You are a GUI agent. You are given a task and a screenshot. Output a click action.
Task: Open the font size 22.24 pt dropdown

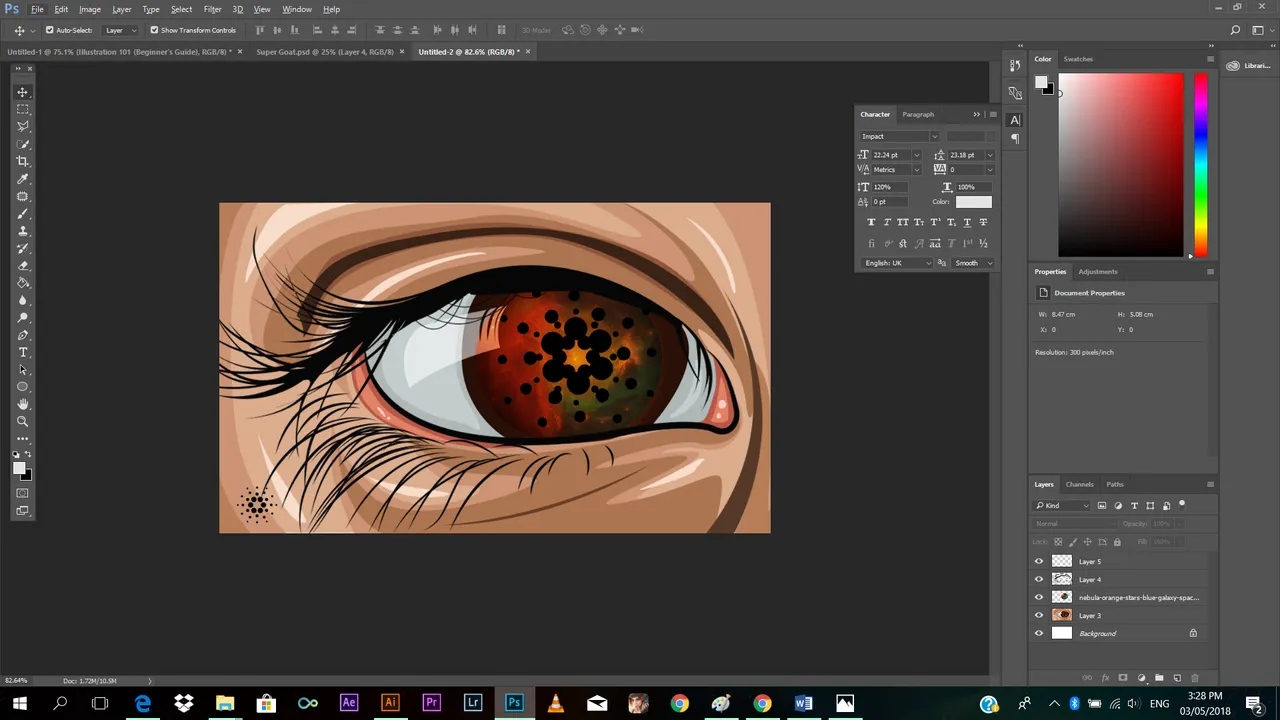click(x=916, y=155)
